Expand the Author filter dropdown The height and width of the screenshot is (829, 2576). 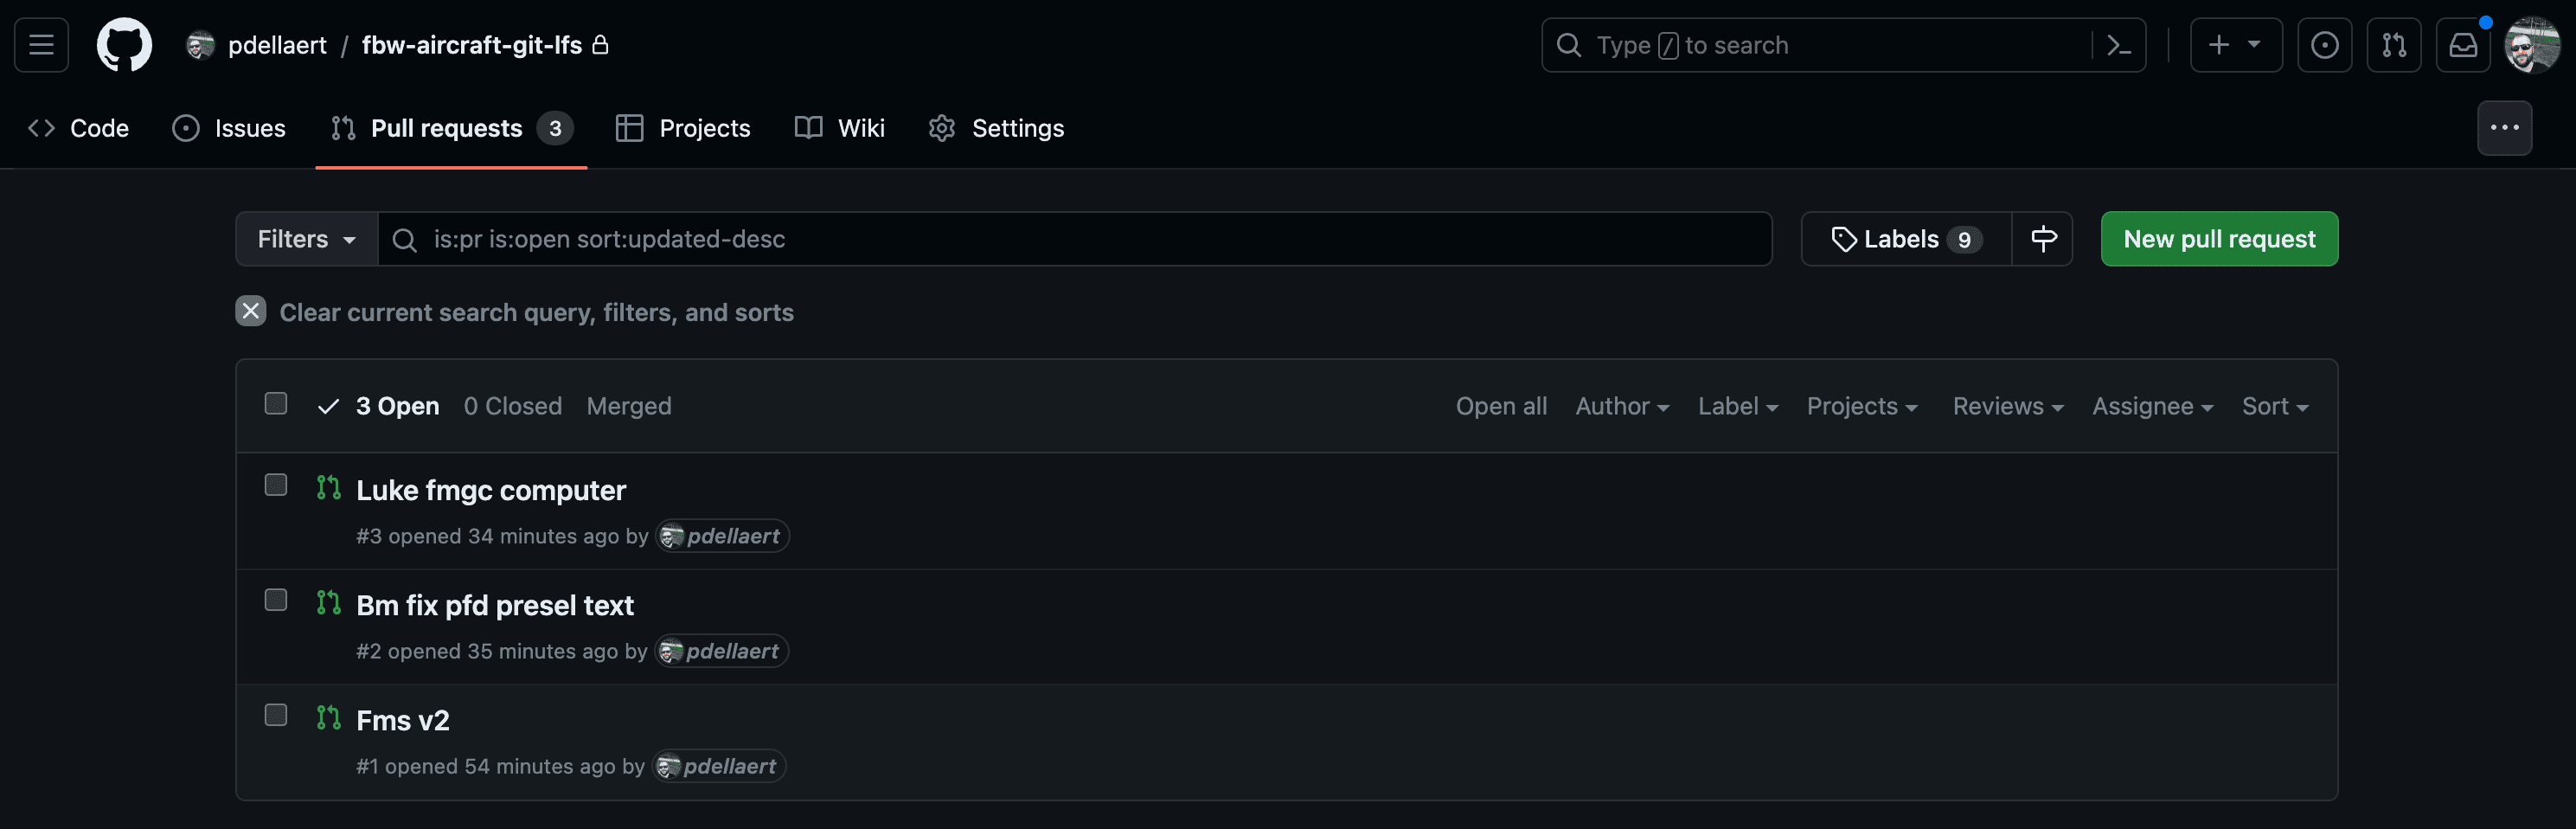[x=1621, y=406]
